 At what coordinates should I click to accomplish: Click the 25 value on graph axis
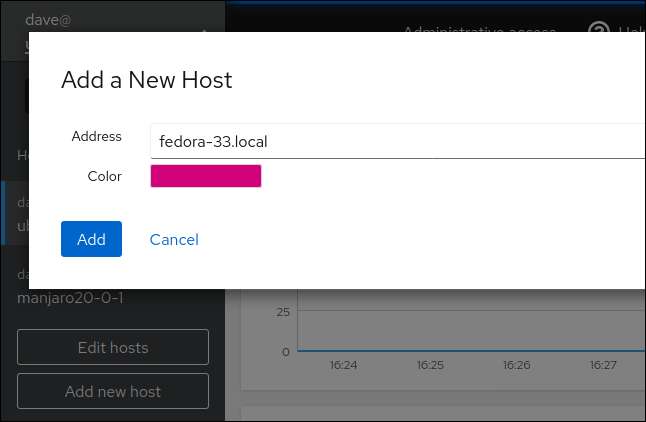click(x=282, y=312)
